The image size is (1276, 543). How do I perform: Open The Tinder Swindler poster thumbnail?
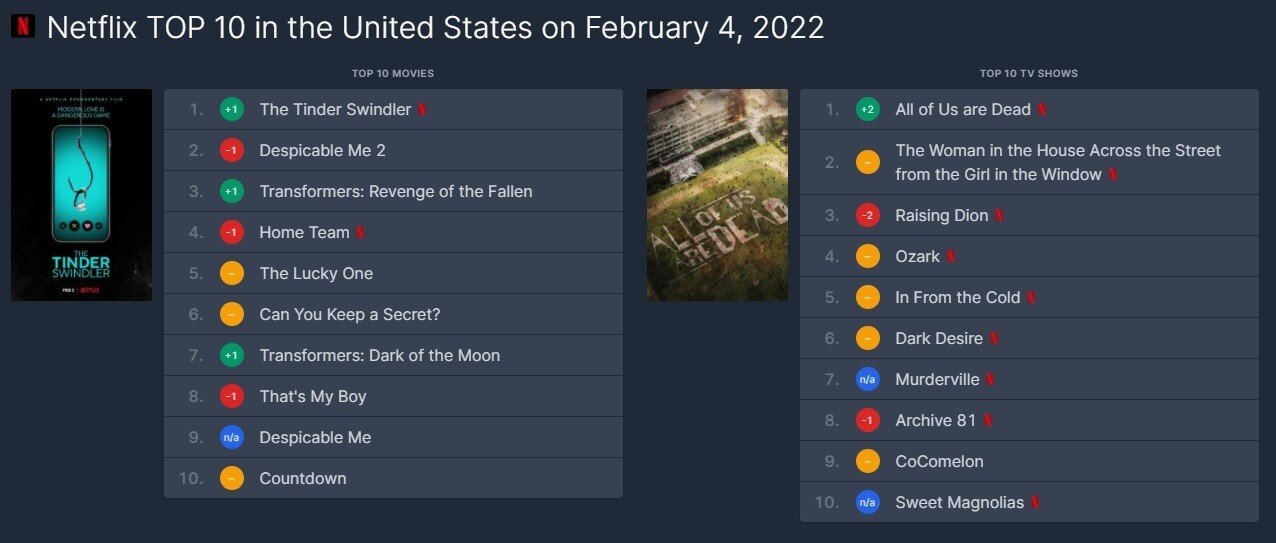[x=82, y=195]
